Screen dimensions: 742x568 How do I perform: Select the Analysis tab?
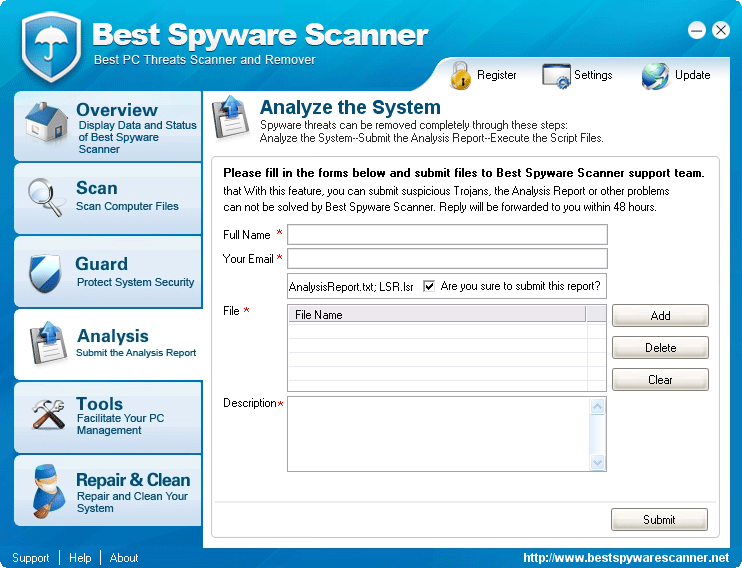(x=108, y=345)
